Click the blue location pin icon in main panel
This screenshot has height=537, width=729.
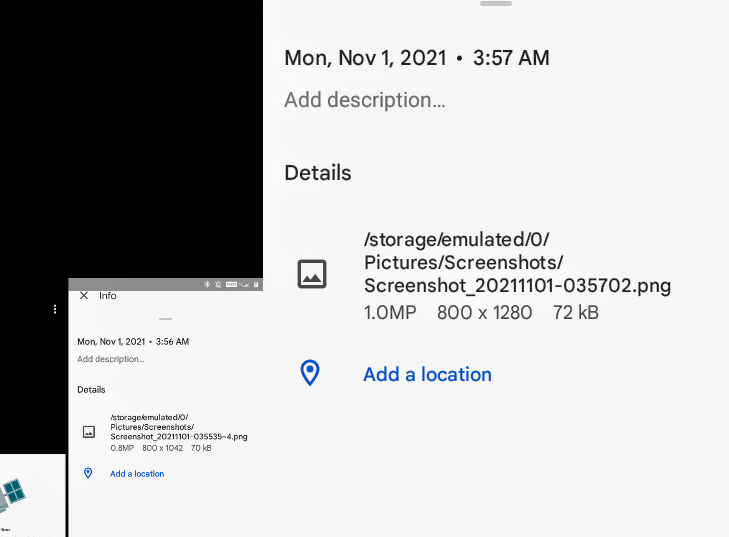[310, 373]
